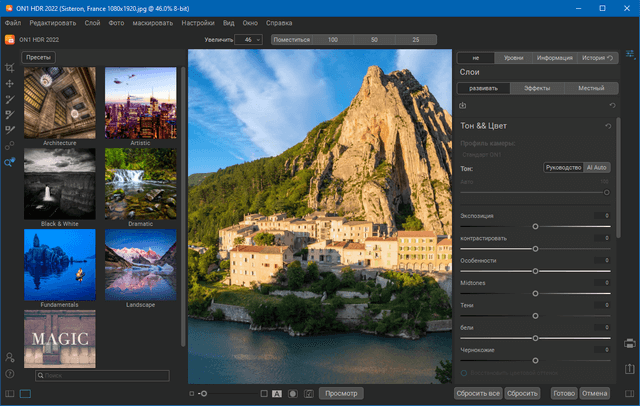
Task: Select the Руководство tone mode
Action: point(563,167)
